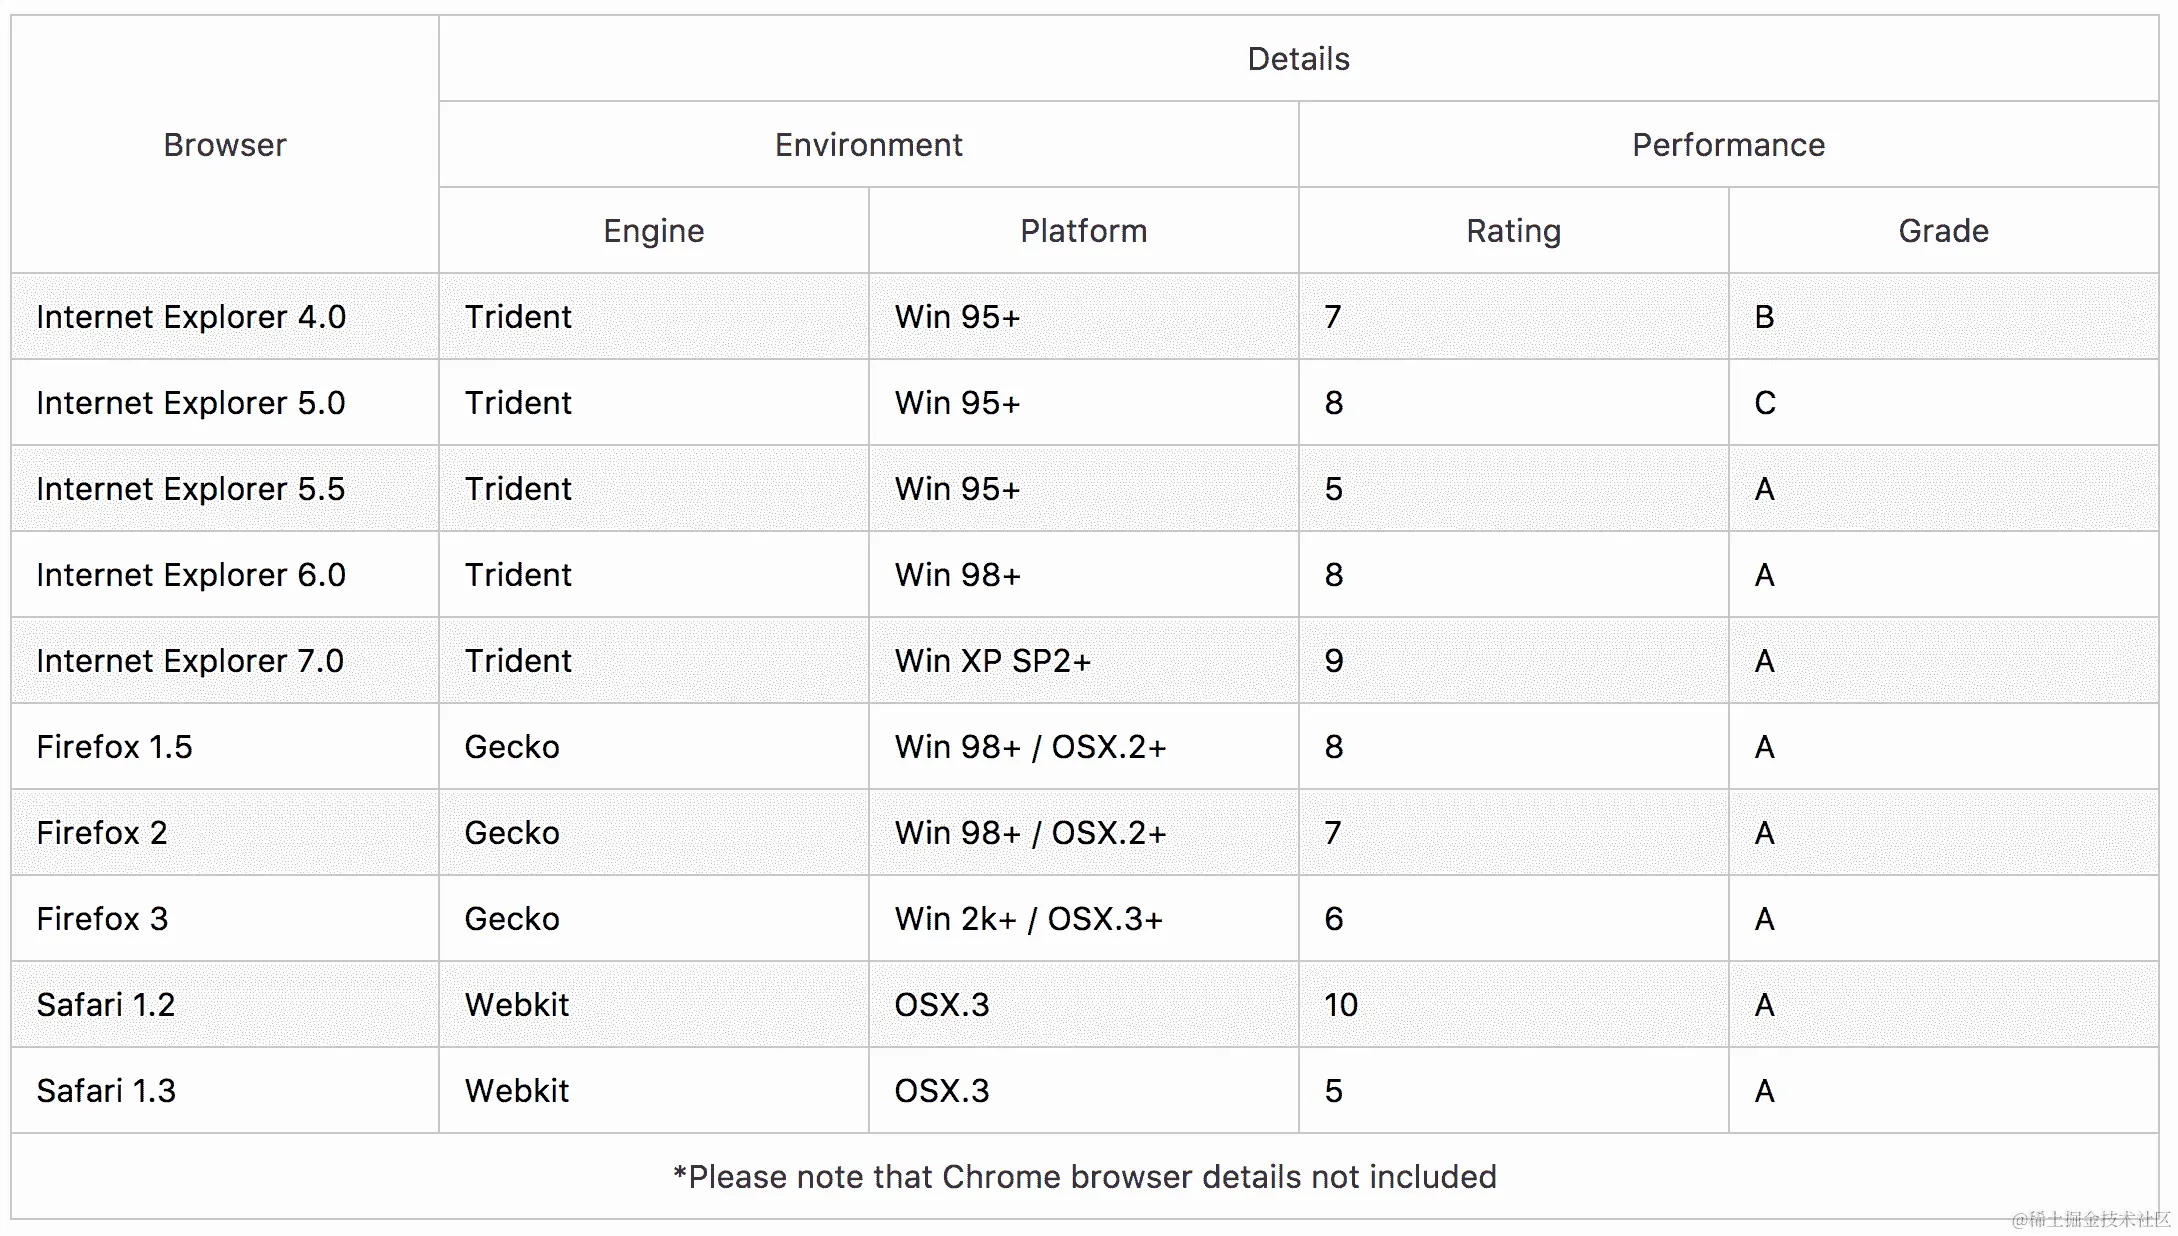Select the Internet Explorer 7.0 cell
This screenshot has height=1236, width=2178.
coord(190,661)
